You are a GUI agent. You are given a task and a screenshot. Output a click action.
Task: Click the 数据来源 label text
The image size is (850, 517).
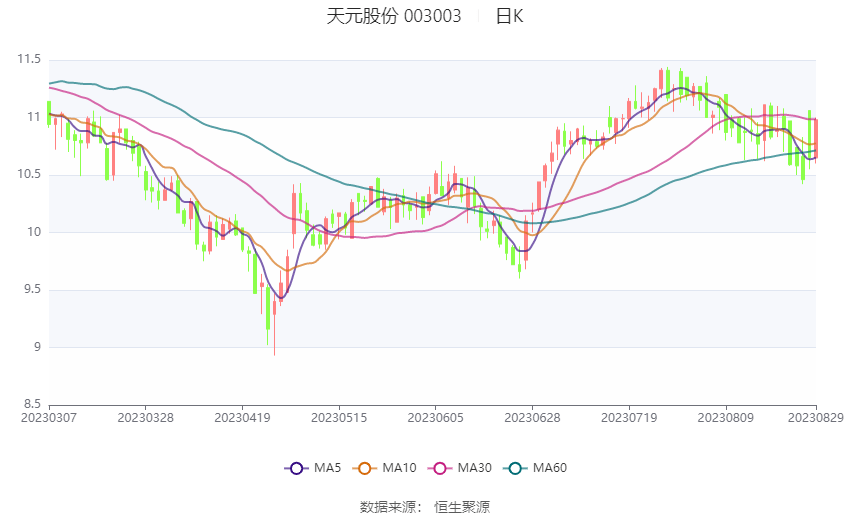(x=391, y=507)
